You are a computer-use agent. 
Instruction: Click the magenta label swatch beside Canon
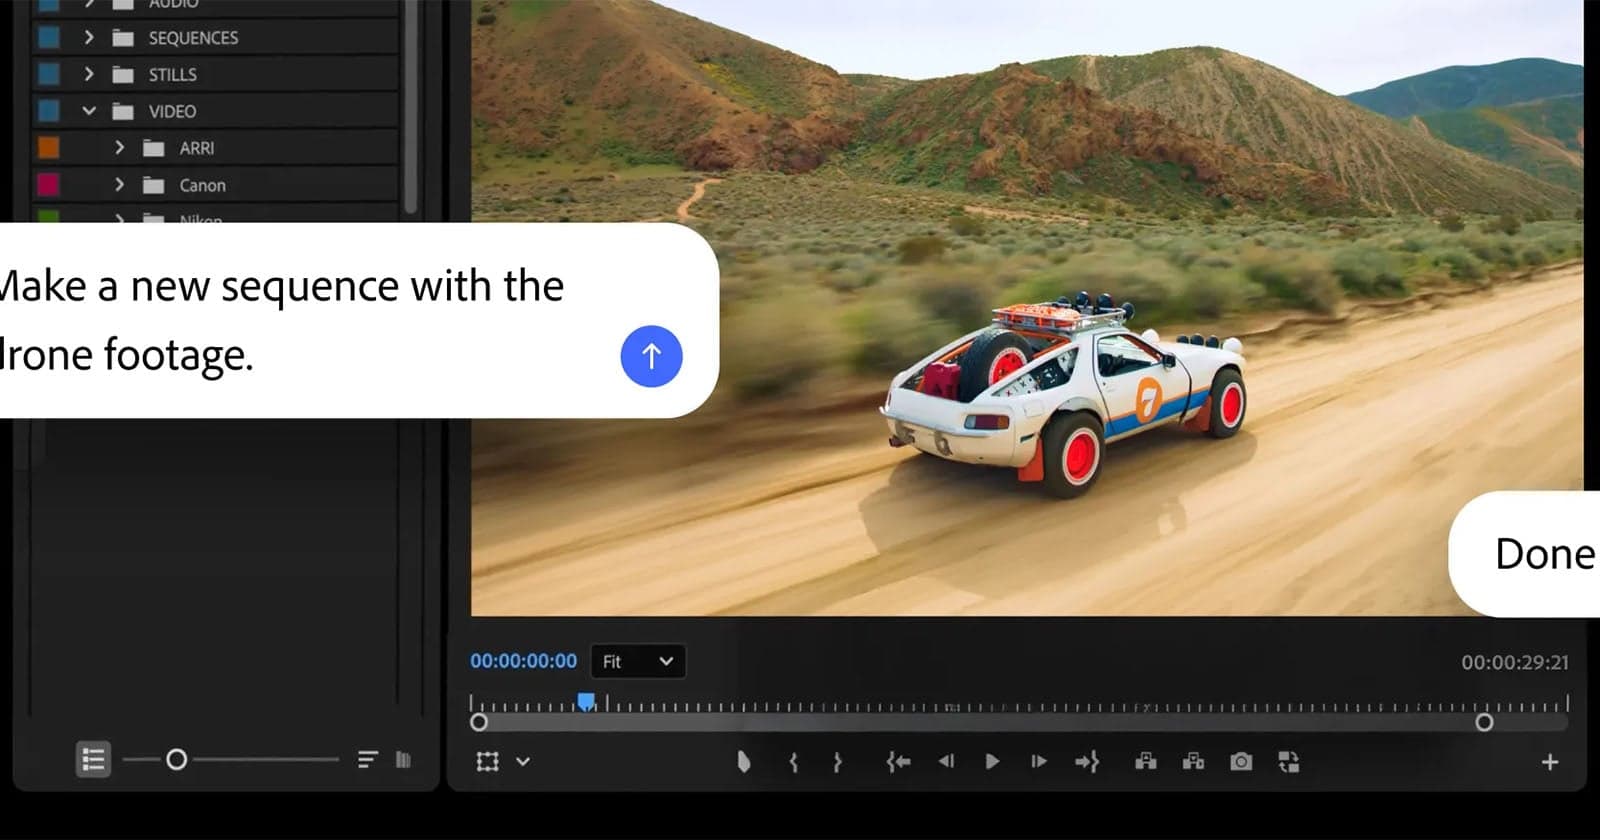pos(48,185)
